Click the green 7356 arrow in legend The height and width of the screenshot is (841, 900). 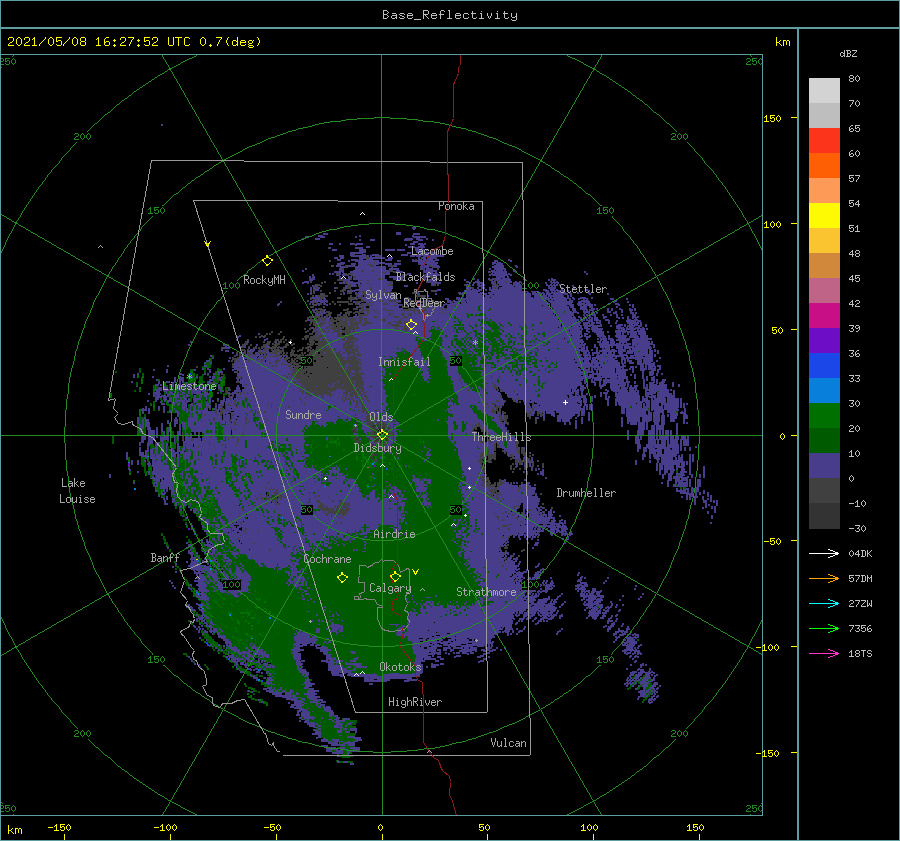(x=824, y=629)
